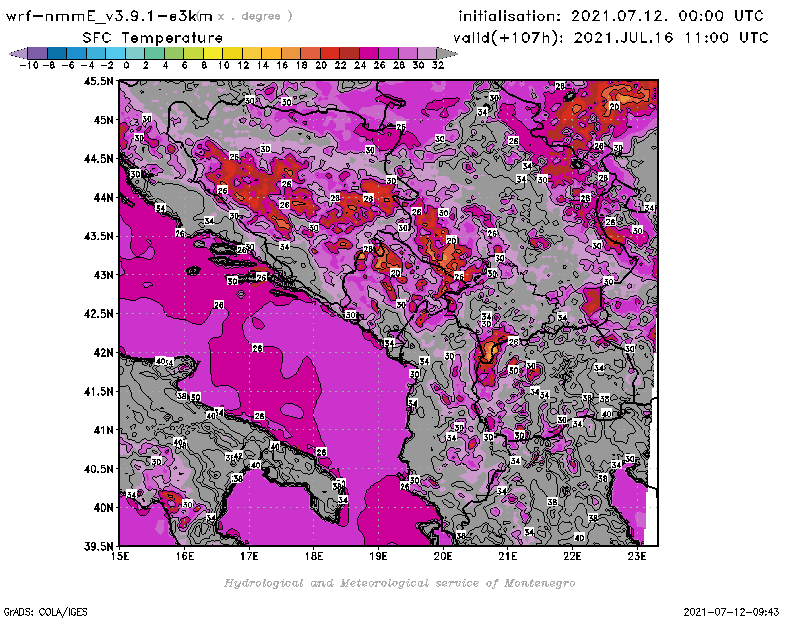Click the gray above-32 arrow end of the legend
Image resolution: width=800 pixels, height=618 pixels.
coord(447,53)
